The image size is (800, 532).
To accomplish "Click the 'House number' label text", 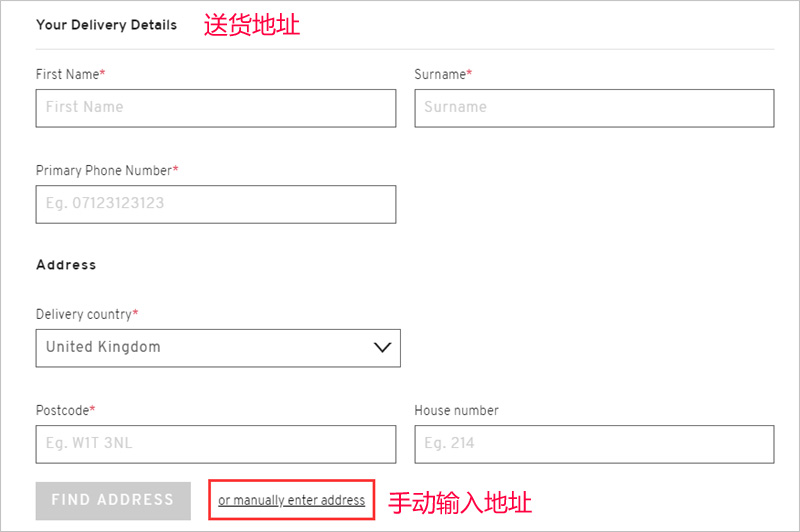I will [456, 411].
